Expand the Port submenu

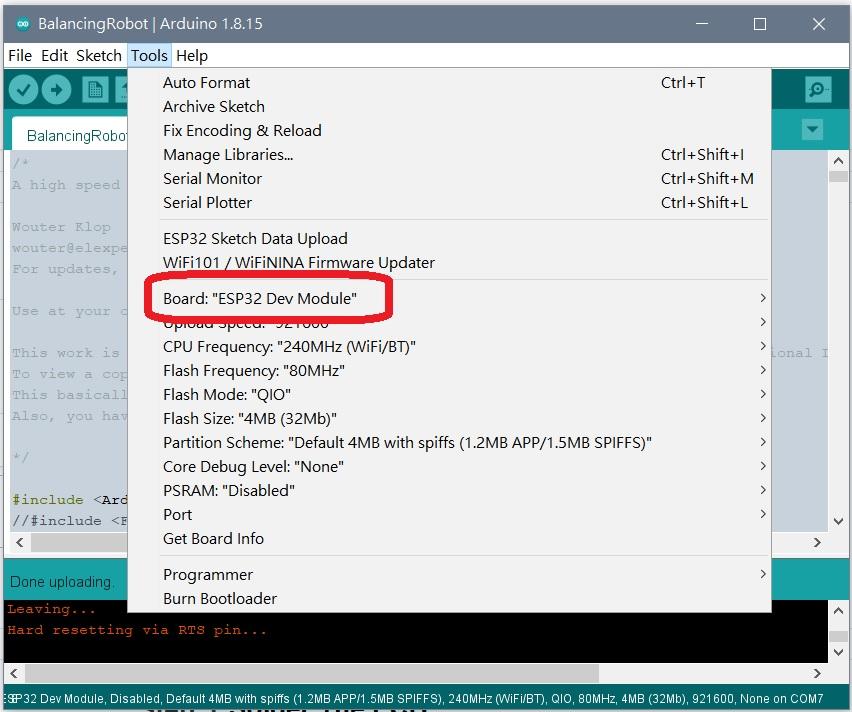click(x=449, y=514)
